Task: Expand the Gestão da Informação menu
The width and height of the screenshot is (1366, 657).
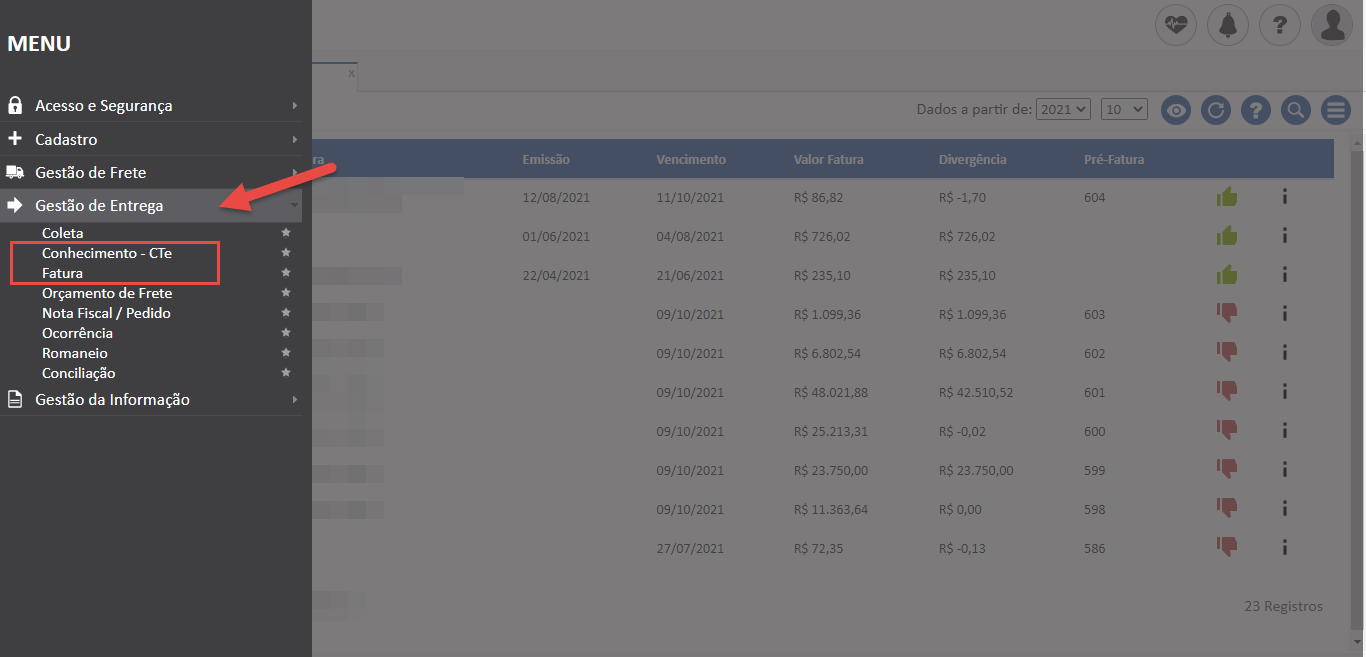Action: click(x=112, y=399)
